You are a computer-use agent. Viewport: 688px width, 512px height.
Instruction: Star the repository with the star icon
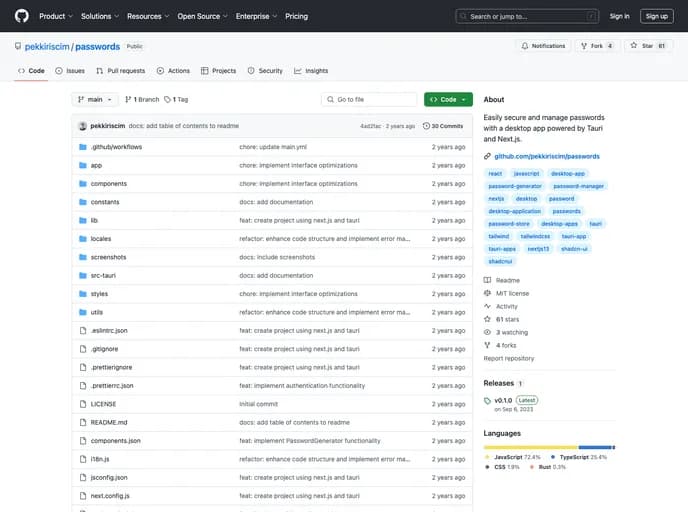634,45
